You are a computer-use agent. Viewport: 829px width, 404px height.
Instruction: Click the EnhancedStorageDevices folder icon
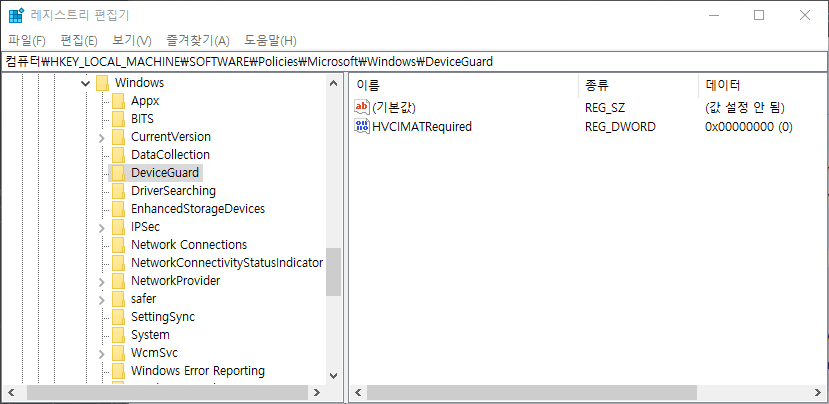pos(118,208)
